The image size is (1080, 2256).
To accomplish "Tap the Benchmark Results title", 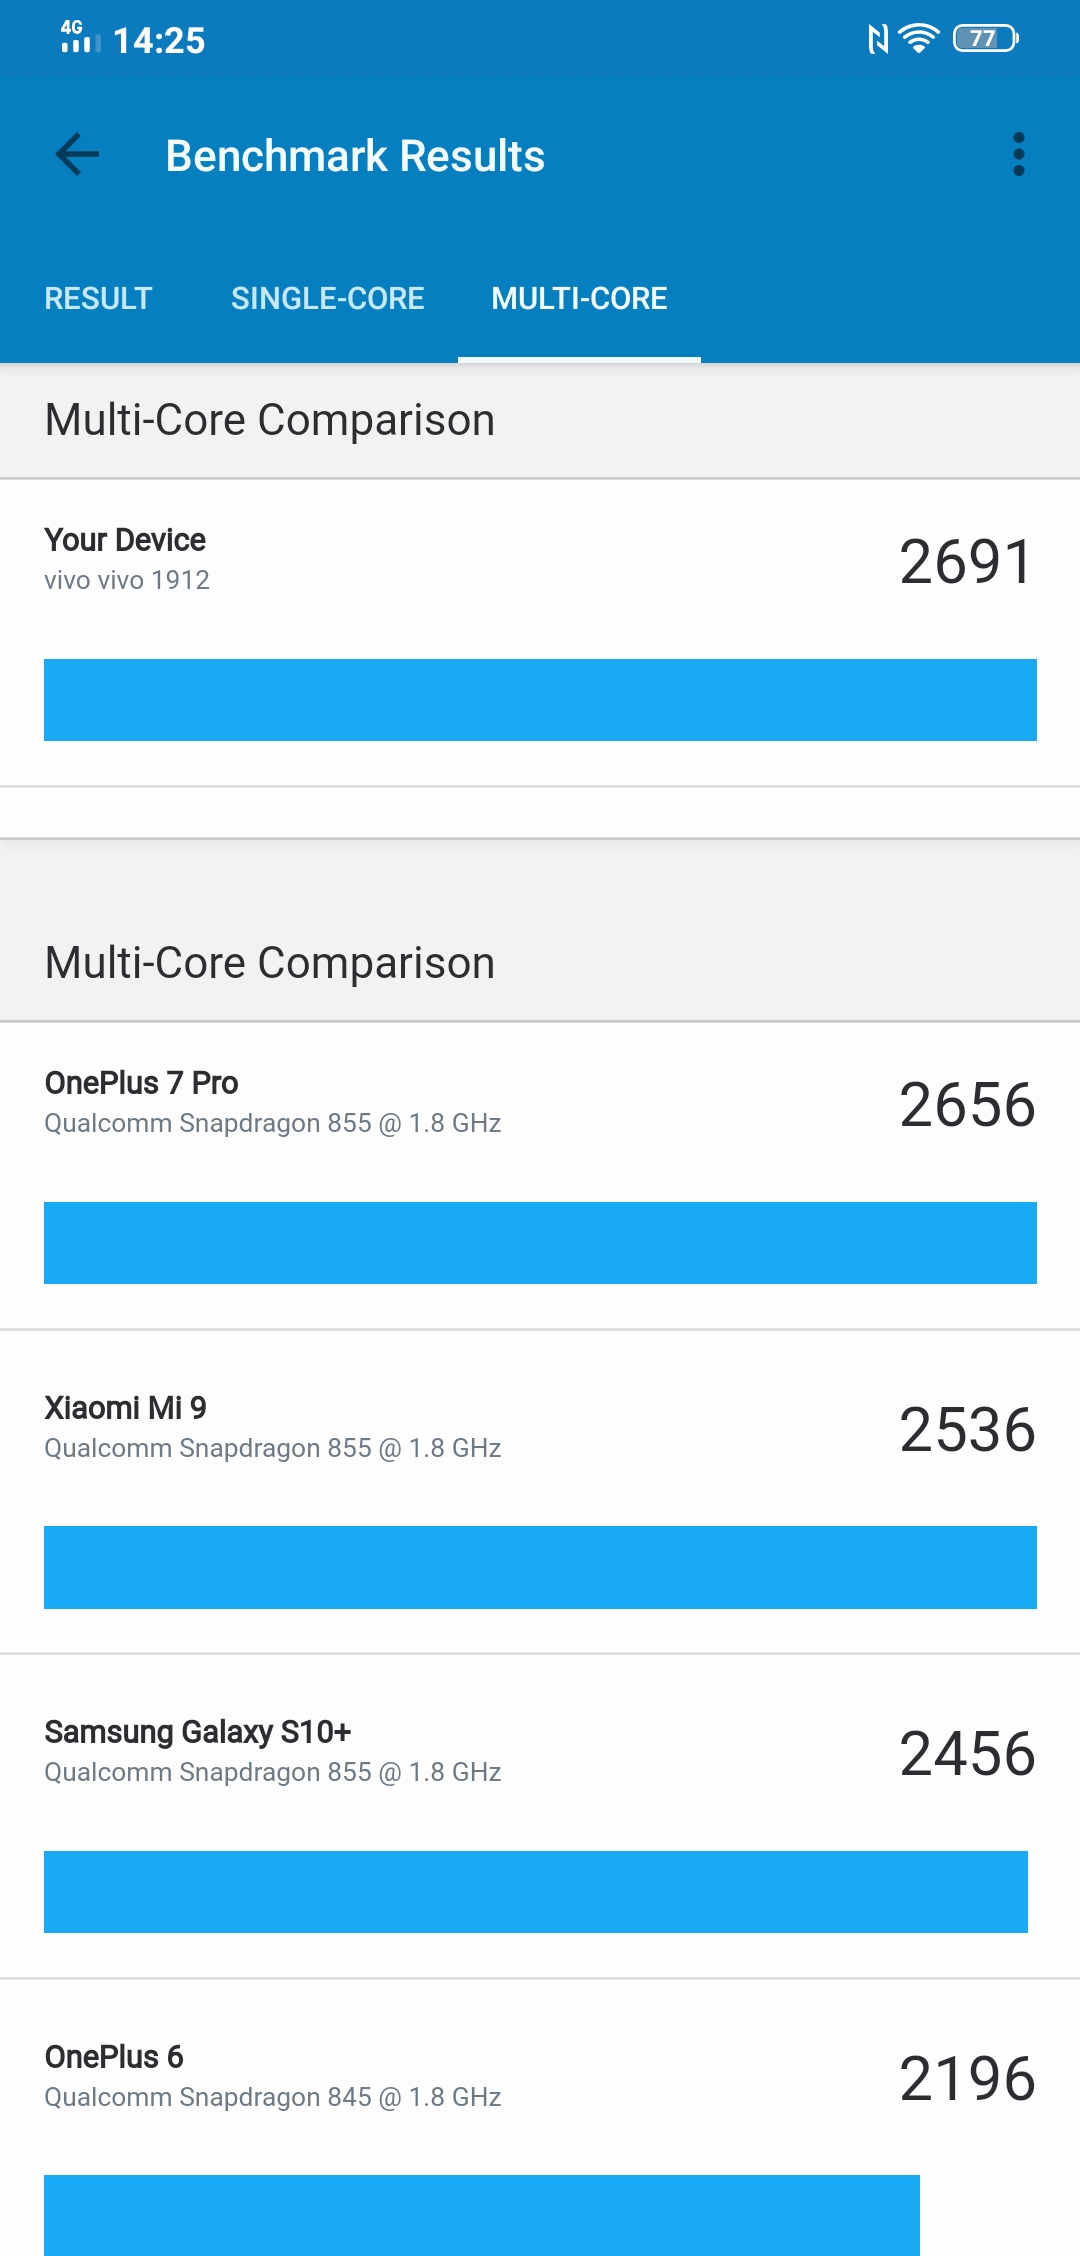I will [x=355, y=156].
